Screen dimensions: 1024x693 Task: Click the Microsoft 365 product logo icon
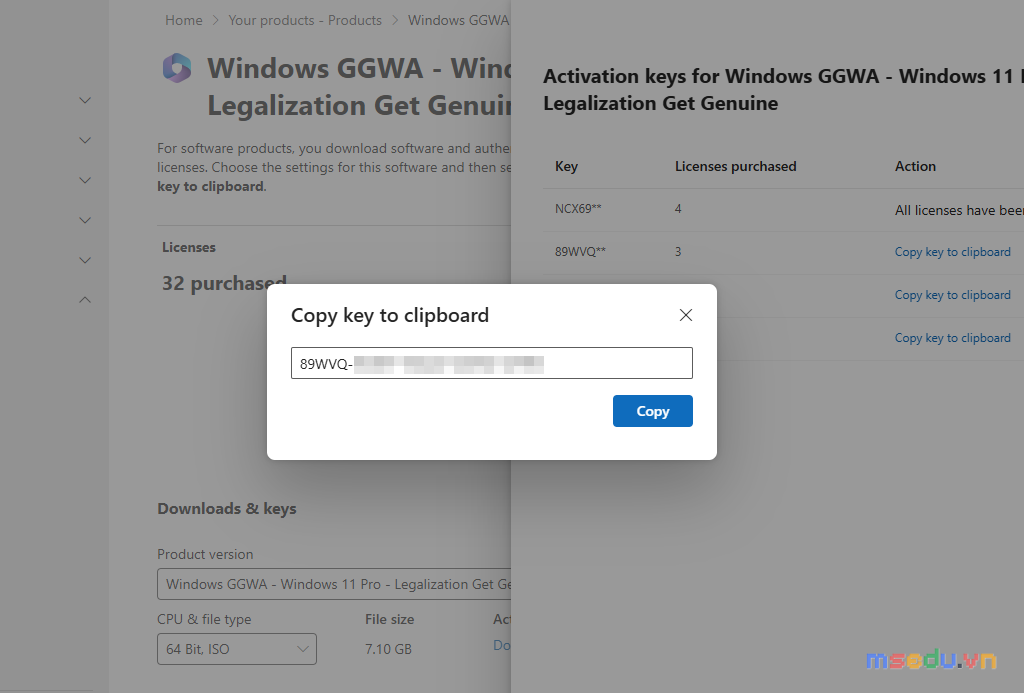pyautogui.click(x=177, y=68)
